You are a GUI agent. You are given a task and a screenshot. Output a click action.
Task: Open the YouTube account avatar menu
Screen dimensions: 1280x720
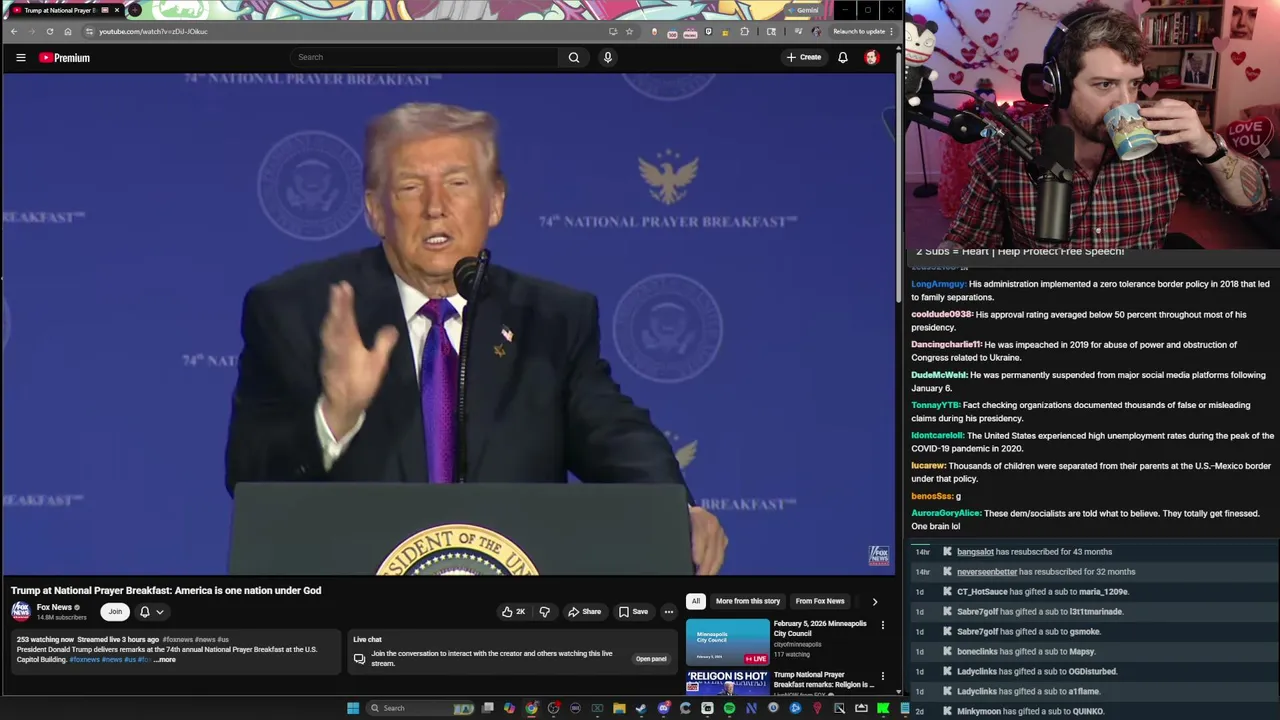pyautogui.click(x=872, y=57)
